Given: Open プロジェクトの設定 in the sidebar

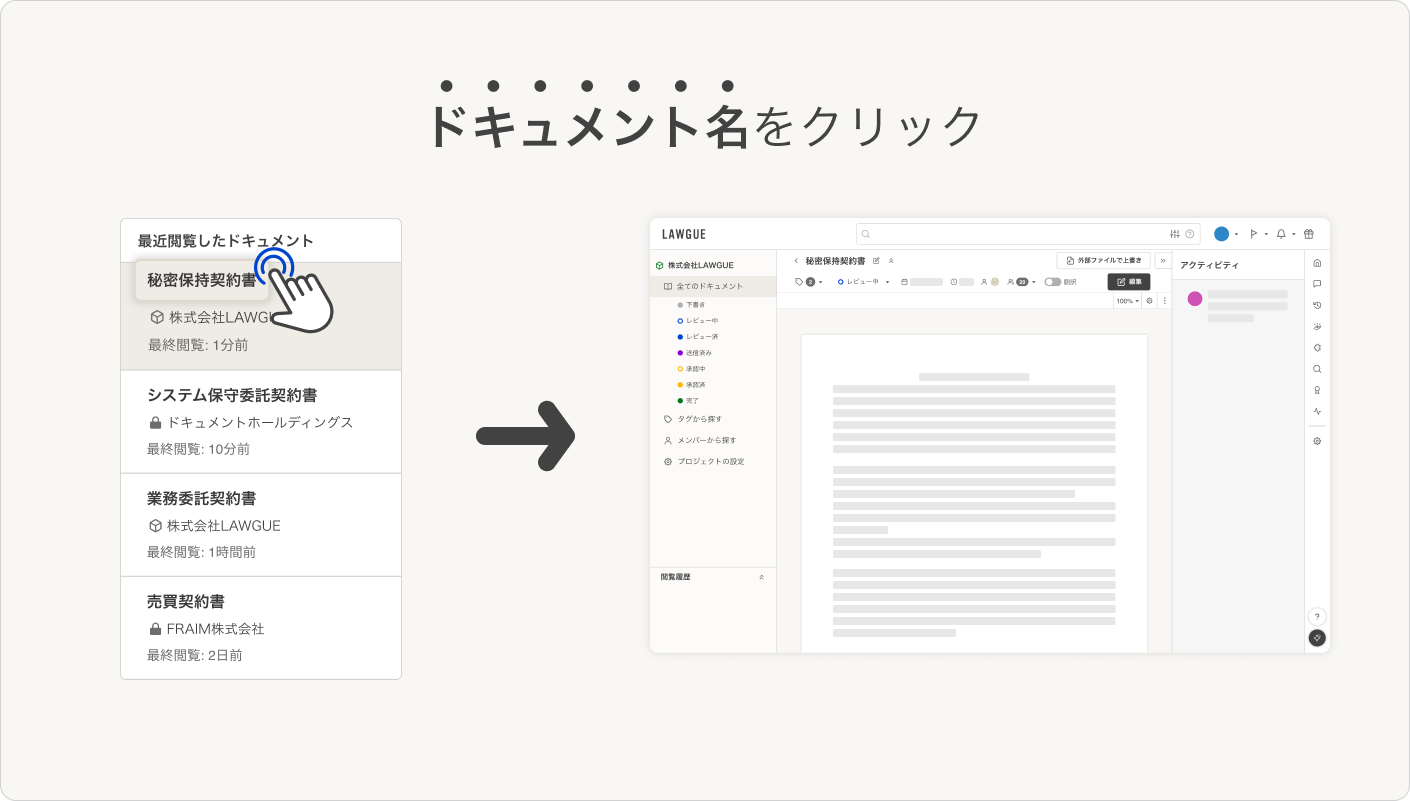Looking at the screenshot, I should (x=704, y=462).
